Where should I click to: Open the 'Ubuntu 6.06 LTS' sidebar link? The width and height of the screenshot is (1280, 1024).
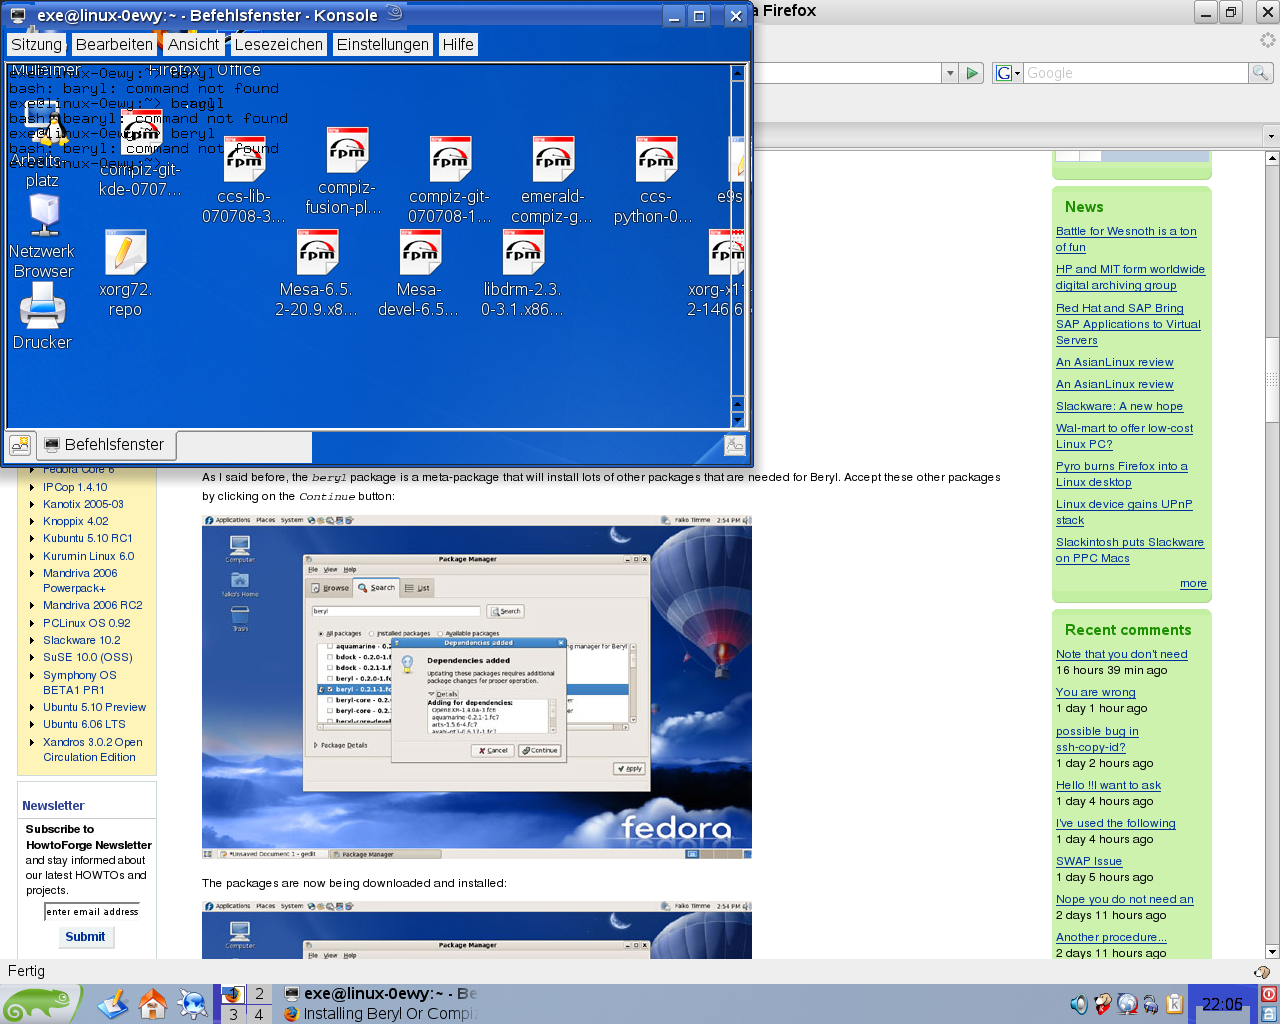point(84,724)
